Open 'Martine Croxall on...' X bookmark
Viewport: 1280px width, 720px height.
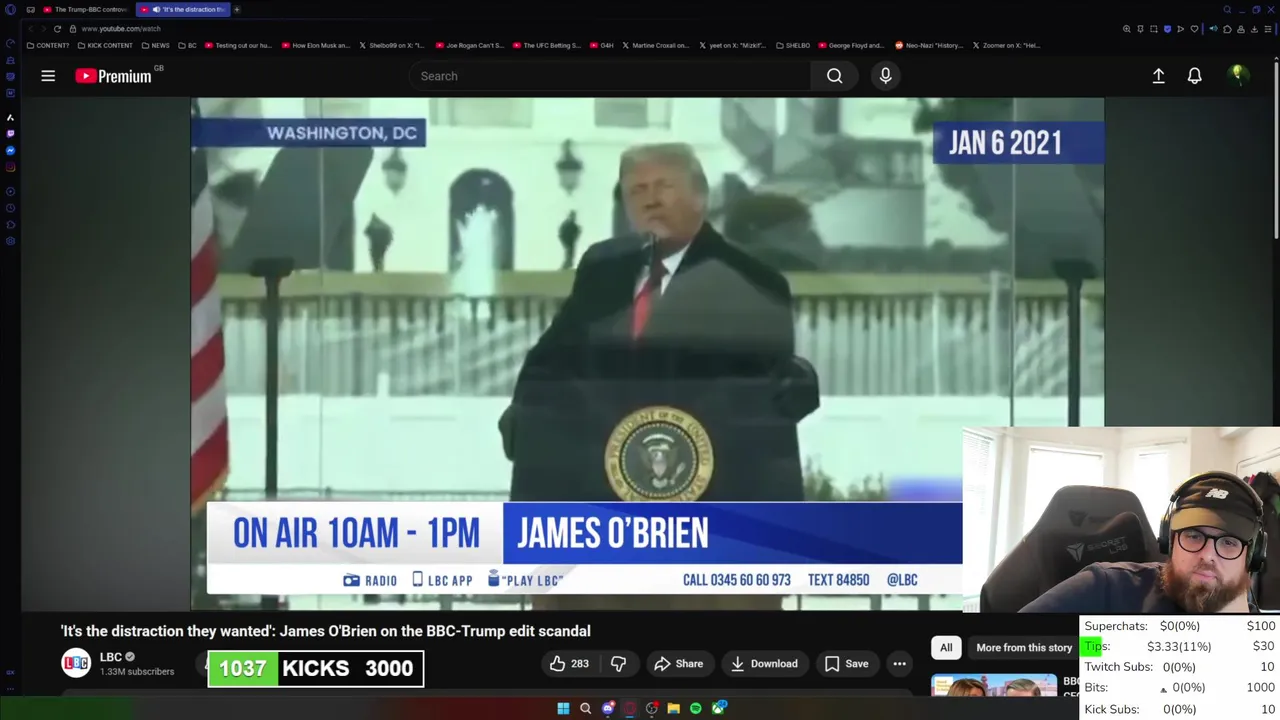pos(656,45)
